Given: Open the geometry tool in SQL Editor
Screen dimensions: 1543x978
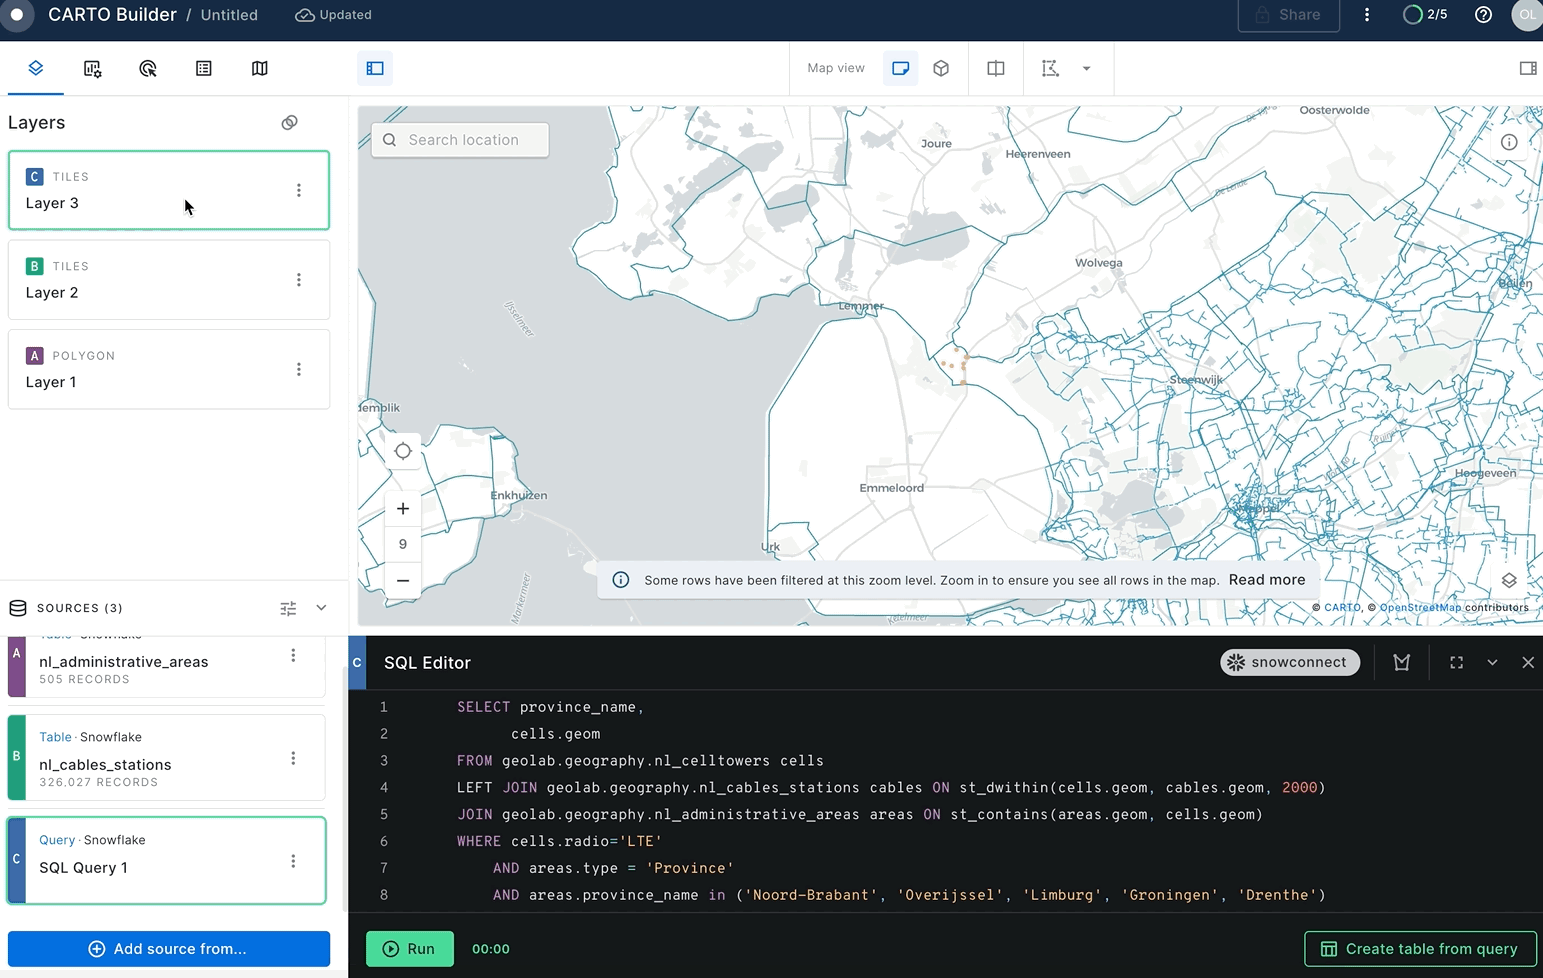Looking at the screenshot, I should click(1401, 662).
